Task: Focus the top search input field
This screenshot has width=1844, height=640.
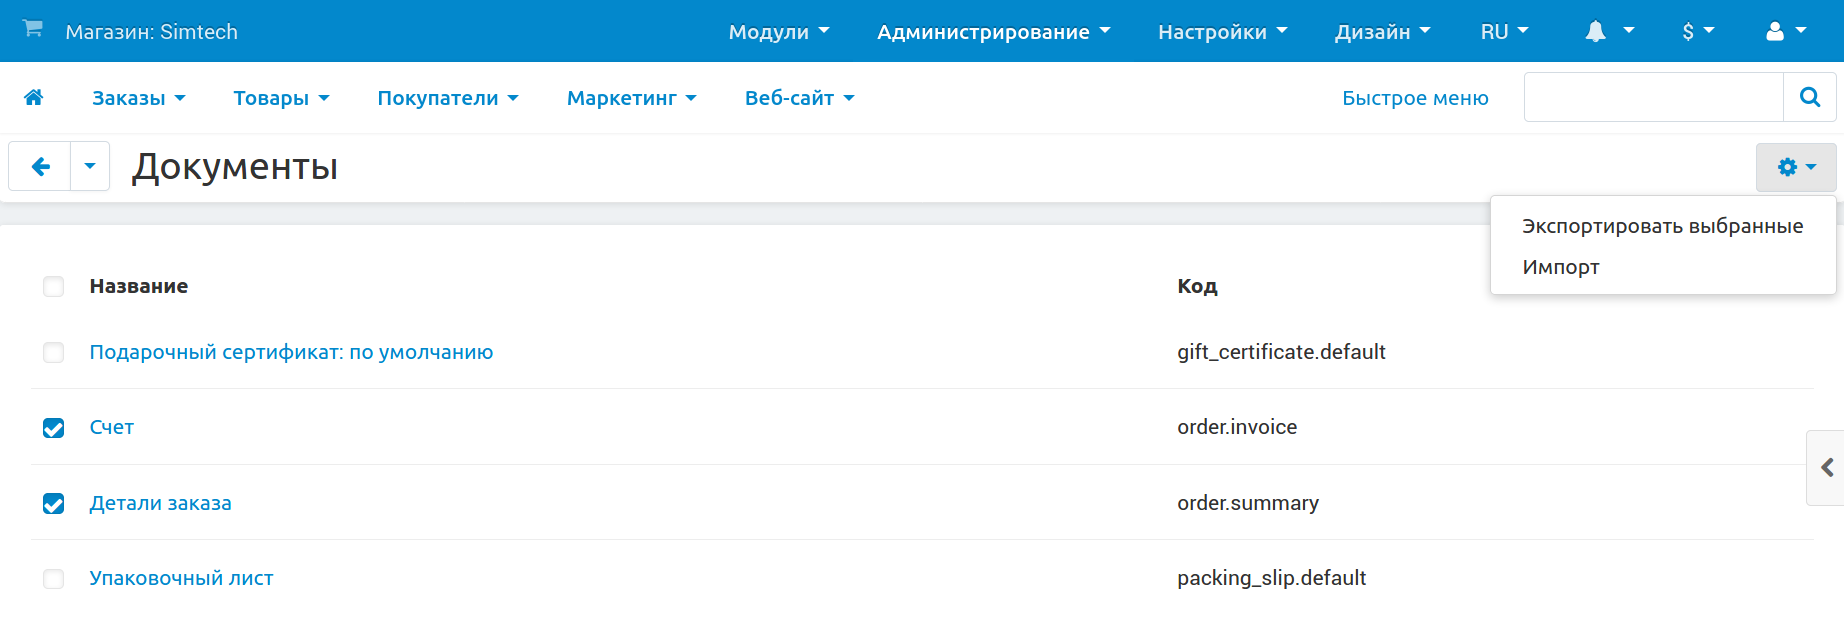Action: pyautogui.click(x=1653, y=97)
